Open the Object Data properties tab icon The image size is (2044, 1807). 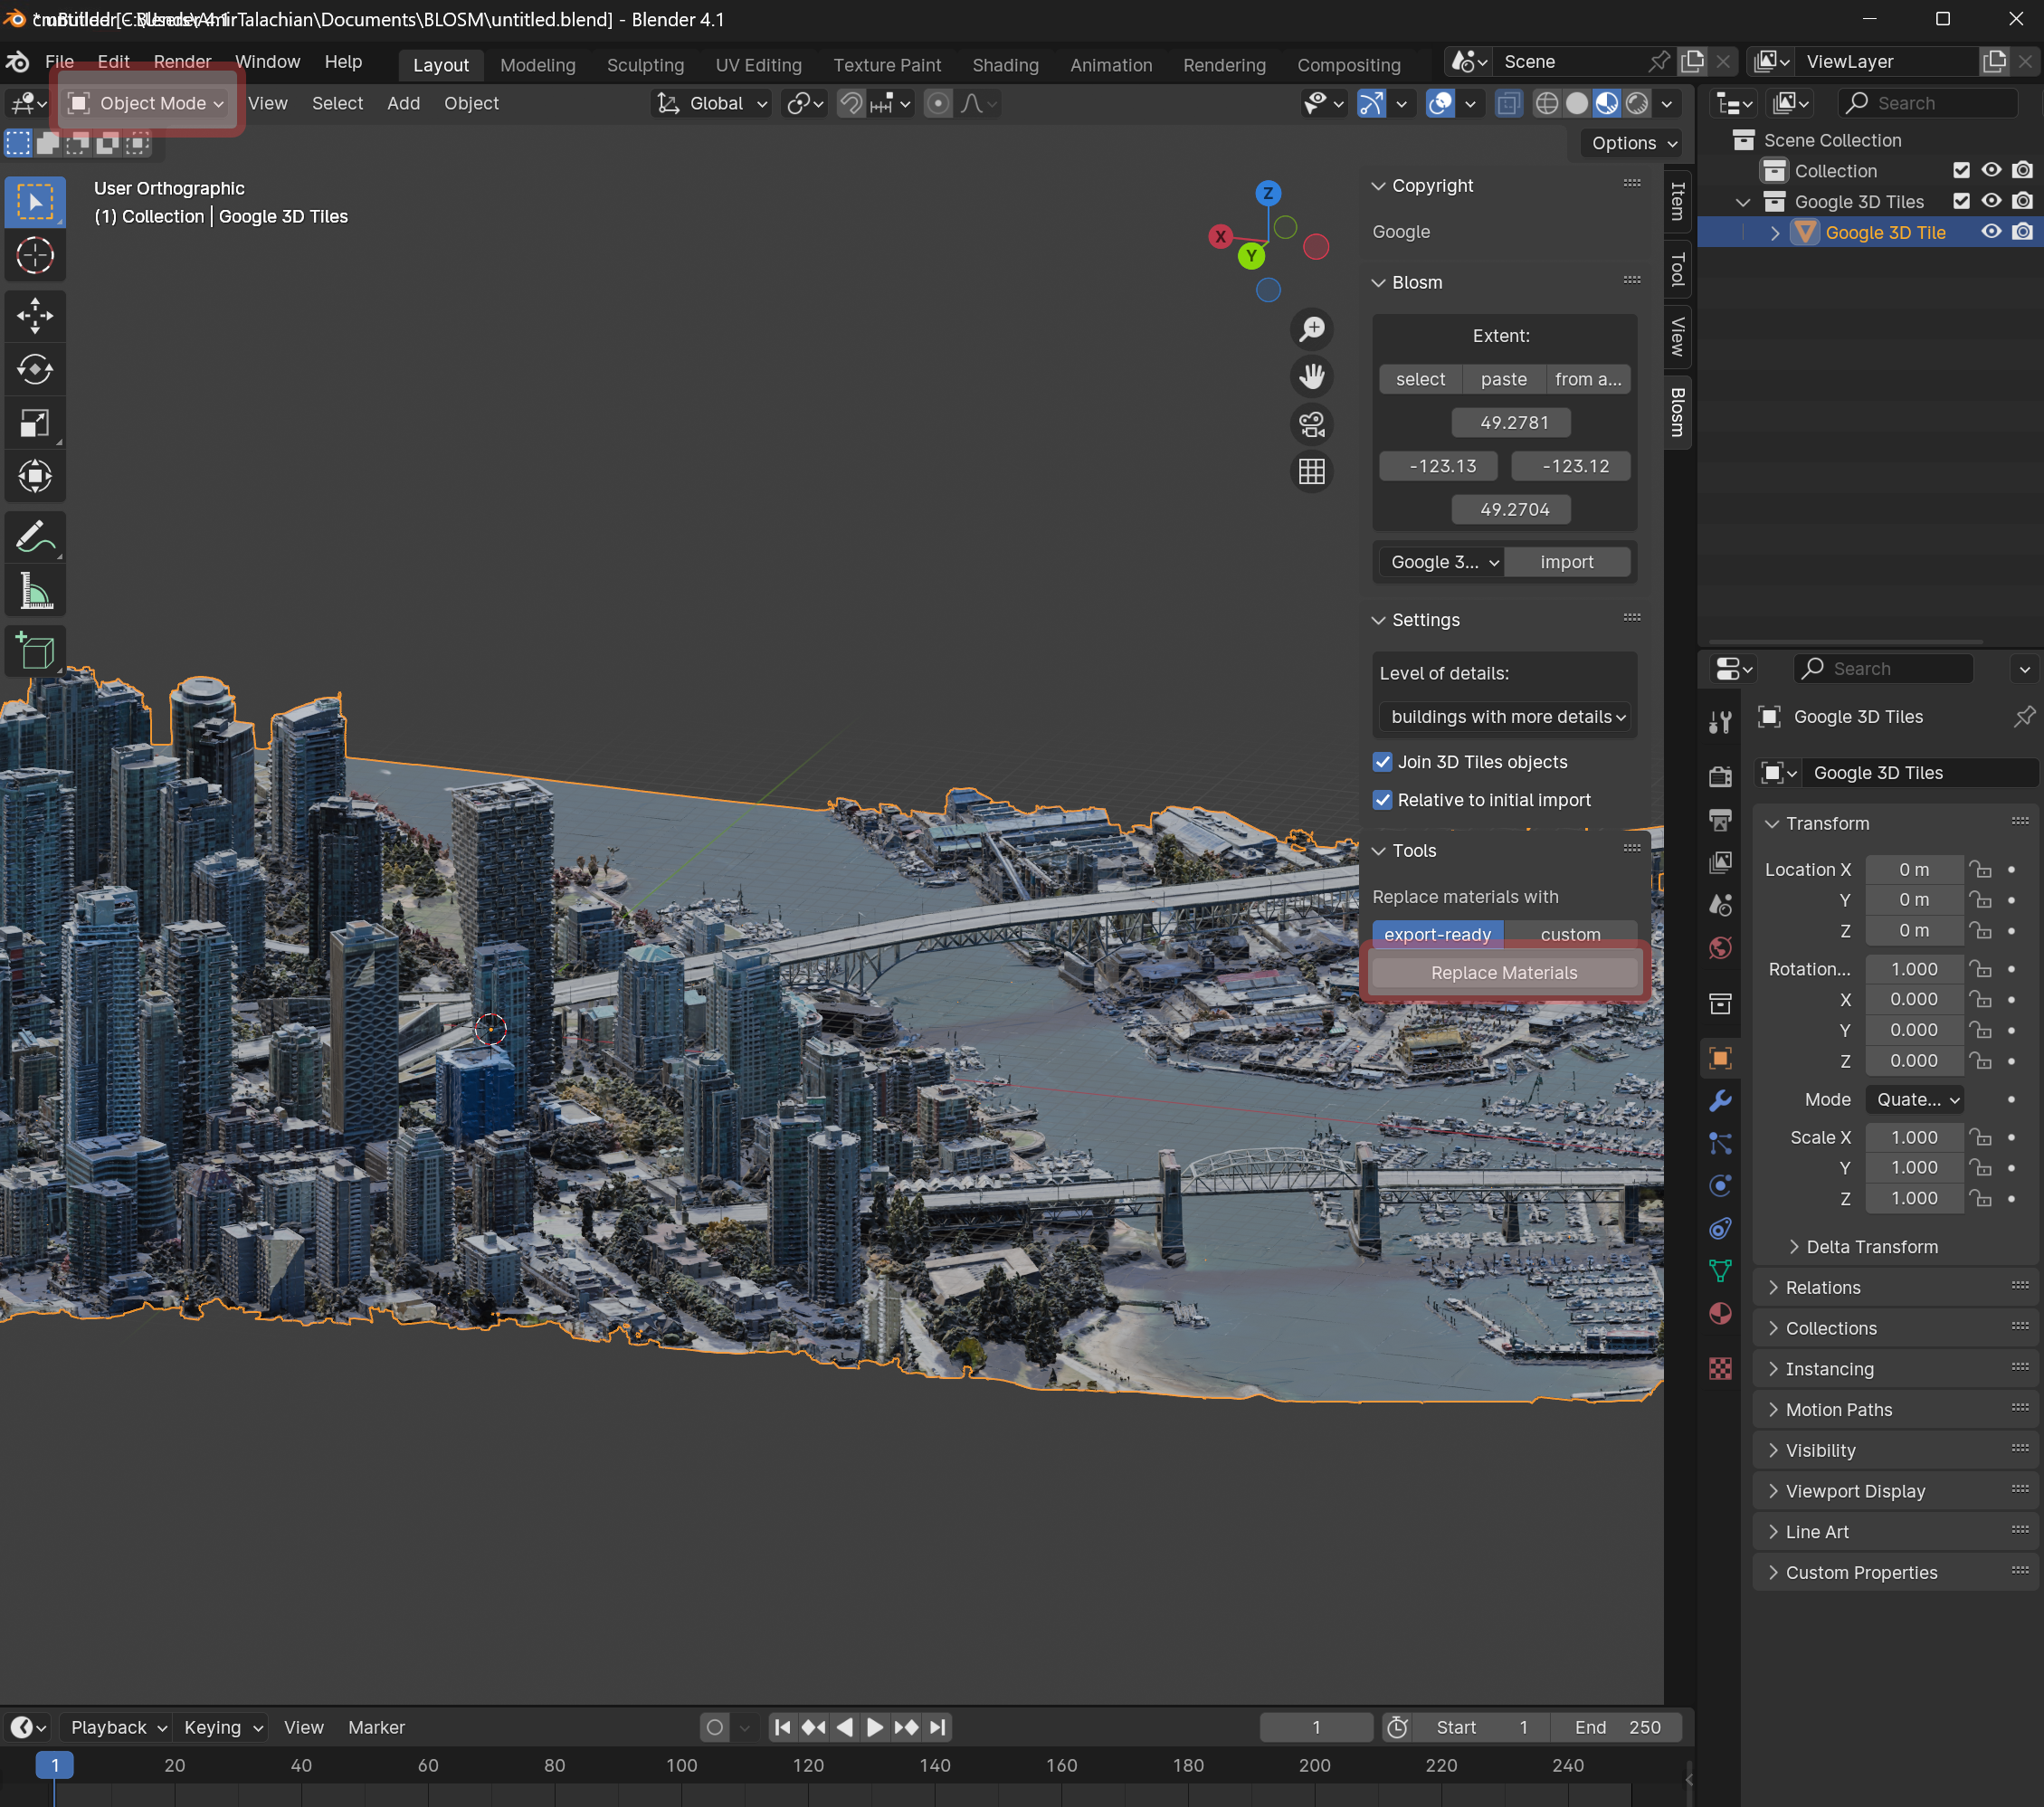(1720, 1271)
